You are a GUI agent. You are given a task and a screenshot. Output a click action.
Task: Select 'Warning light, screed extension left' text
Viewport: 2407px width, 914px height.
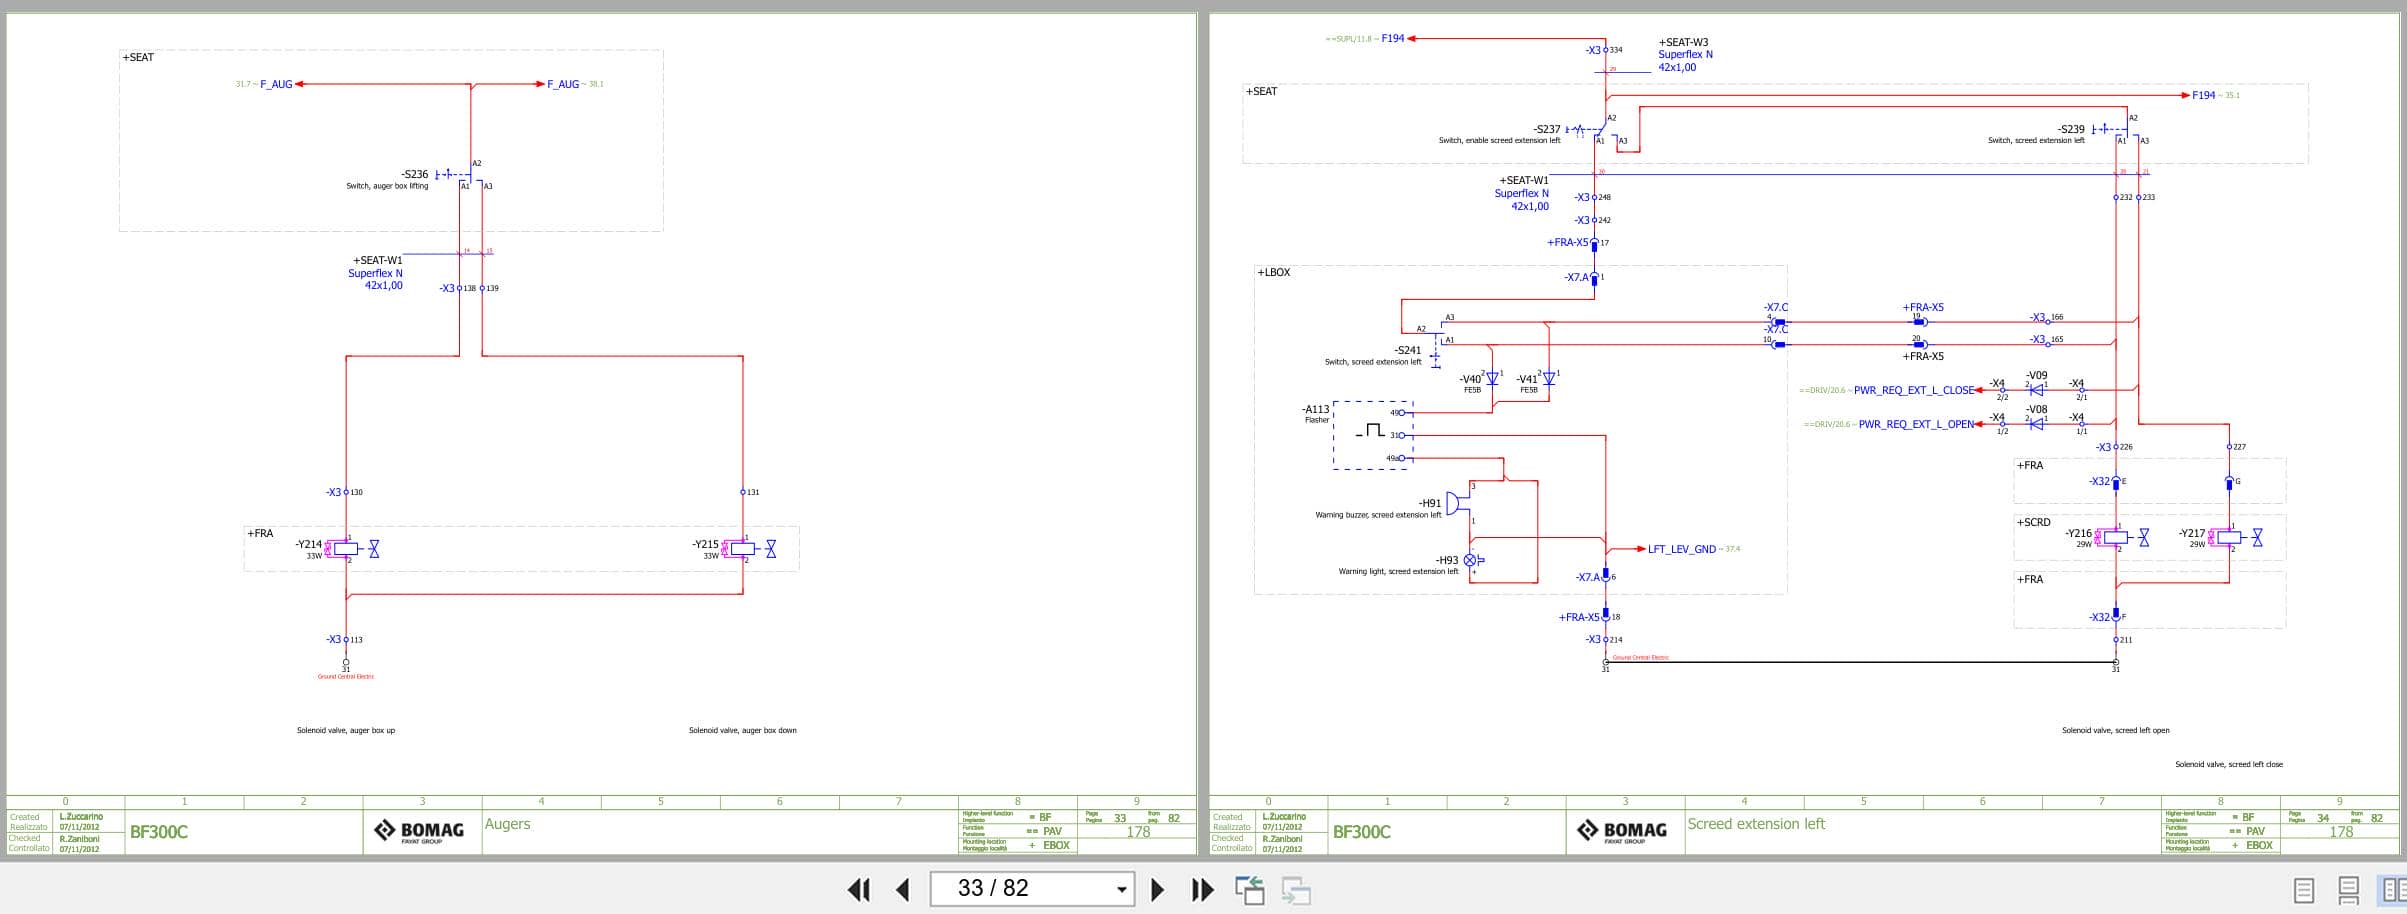tap(1398, 571)
